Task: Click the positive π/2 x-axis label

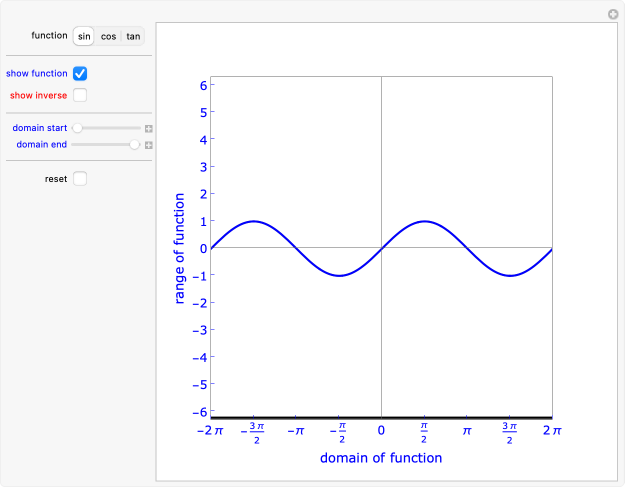Action: click(x=424, y=433)
